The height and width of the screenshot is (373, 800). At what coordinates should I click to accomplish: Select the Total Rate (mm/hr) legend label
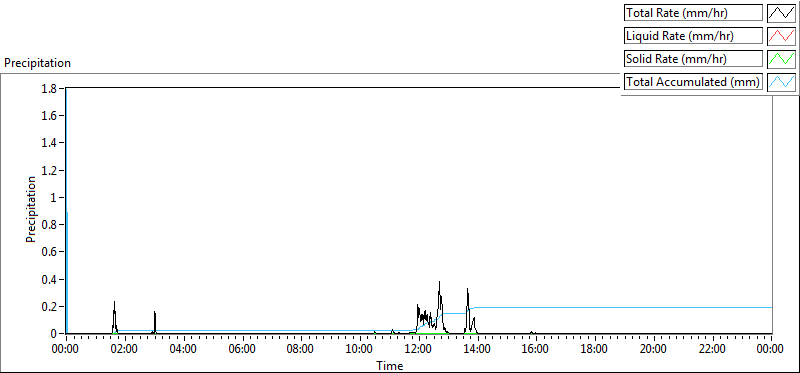pyautogui.click(x=693, y=13)
